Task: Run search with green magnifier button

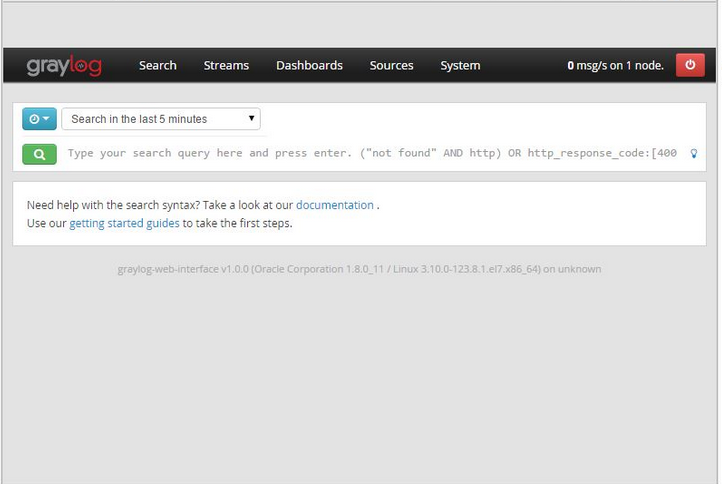Action: point(40,154)
